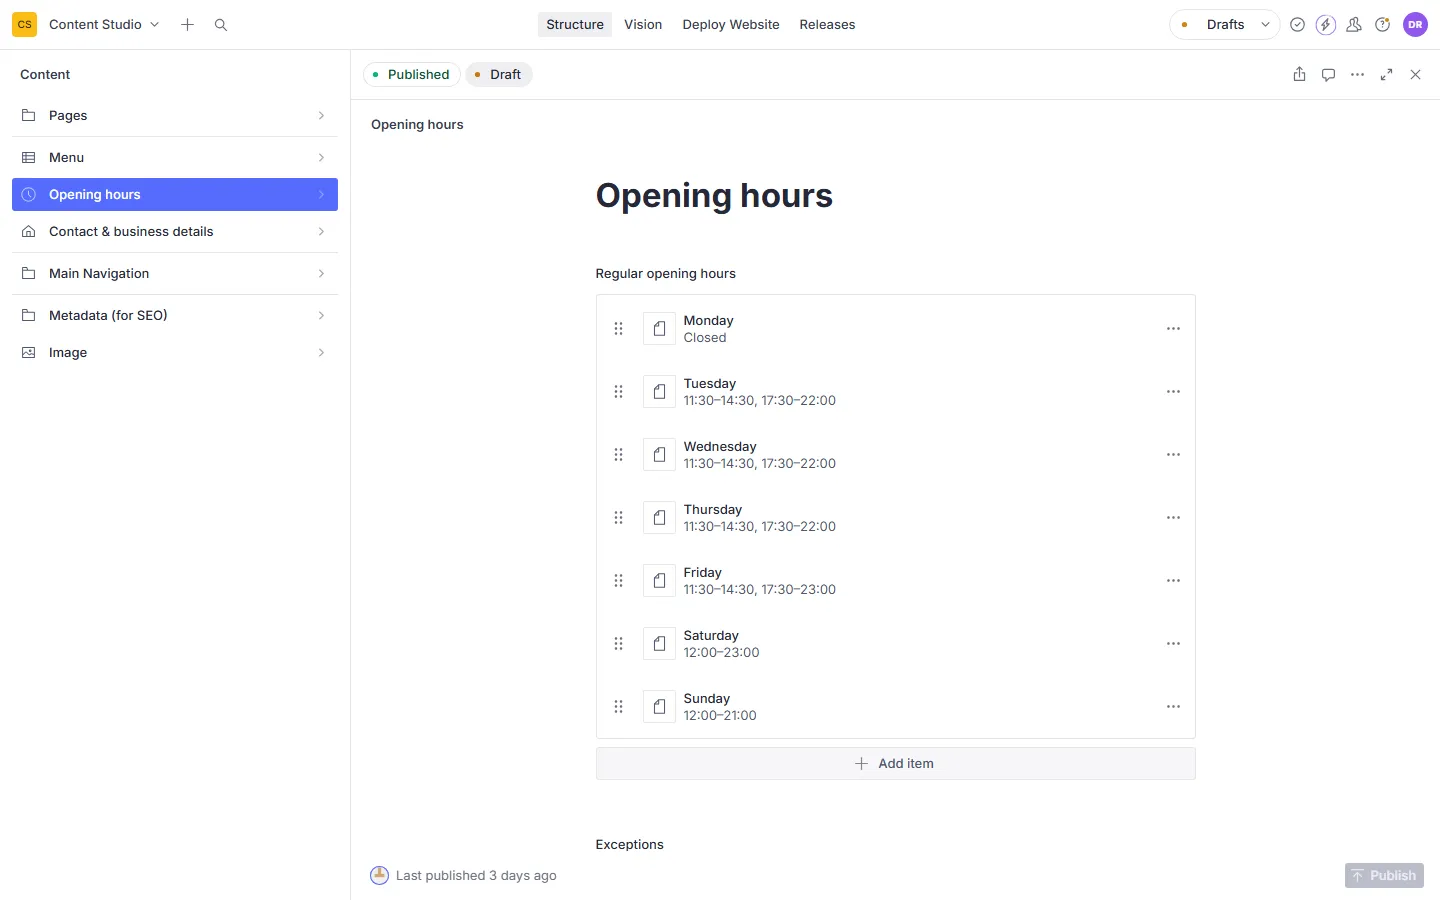
Task: Select Main Navigation in content list
Action: (x=175, y=274)
